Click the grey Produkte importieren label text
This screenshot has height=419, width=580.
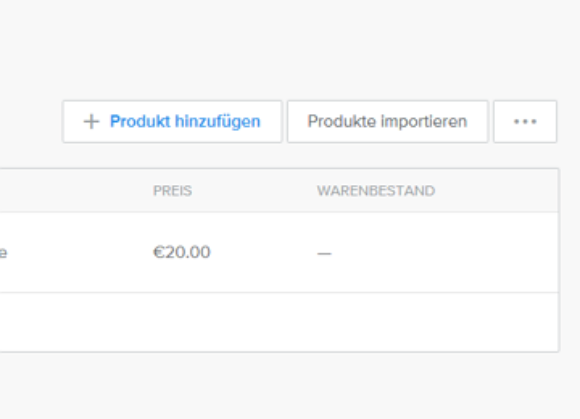(387, 121)
